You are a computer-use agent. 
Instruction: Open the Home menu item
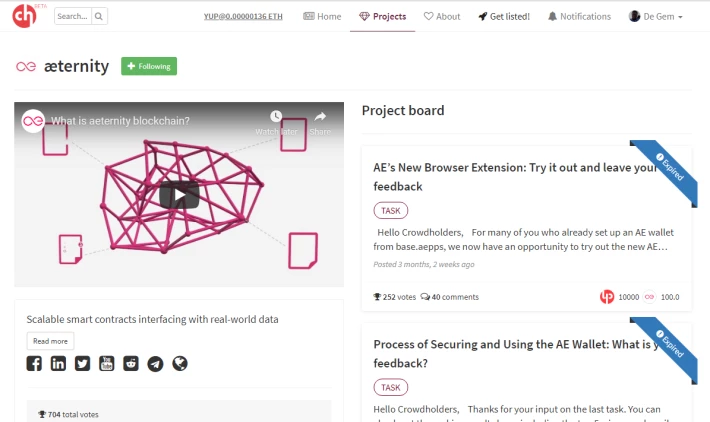tap(322, 16)
